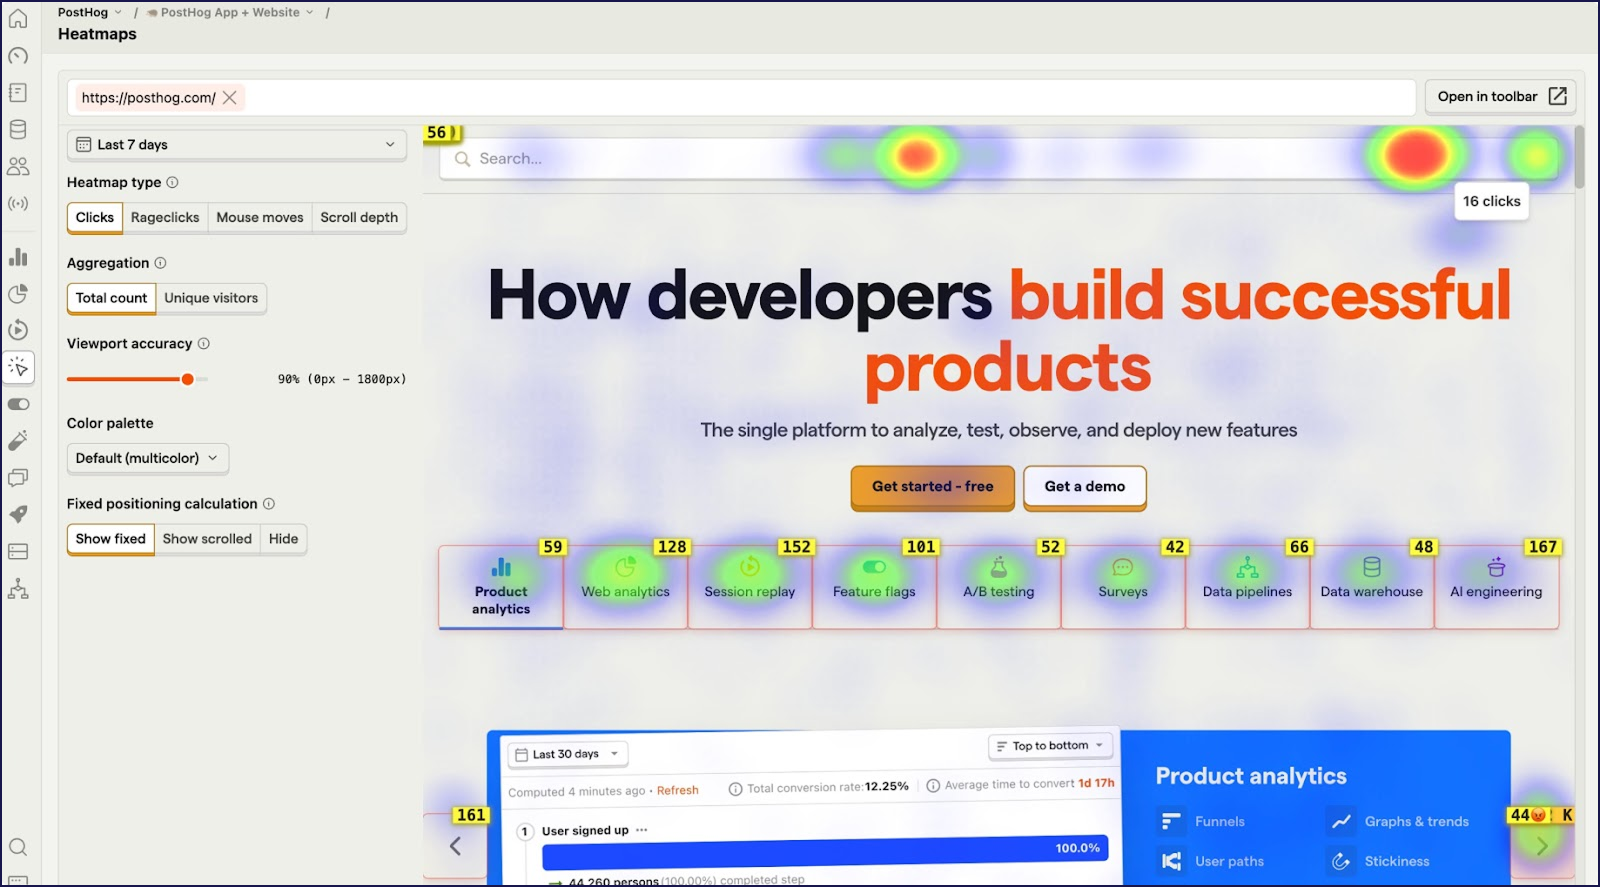
Task: Open the dashboards gauge icon in sidebar
Action: tap(18, 56)
